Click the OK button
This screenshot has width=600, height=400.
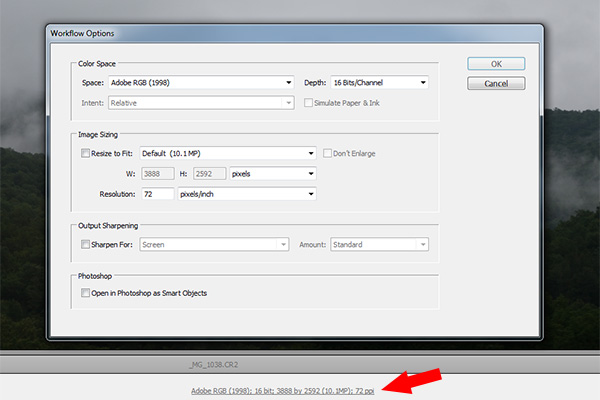[496, 64]
